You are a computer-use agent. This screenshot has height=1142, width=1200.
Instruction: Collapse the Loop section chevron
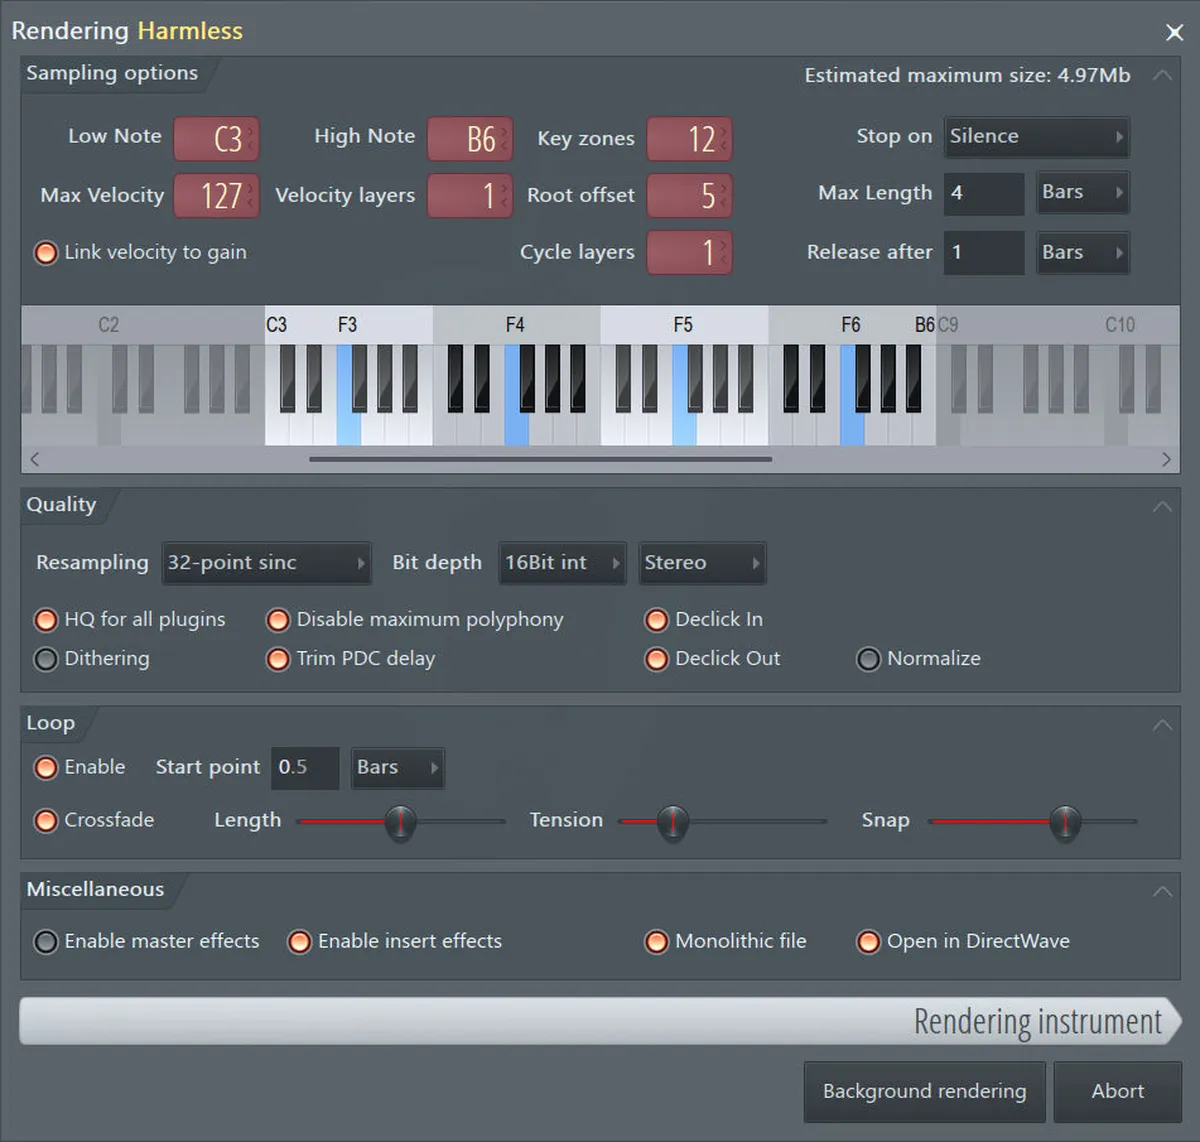[x=1161, y=724]
